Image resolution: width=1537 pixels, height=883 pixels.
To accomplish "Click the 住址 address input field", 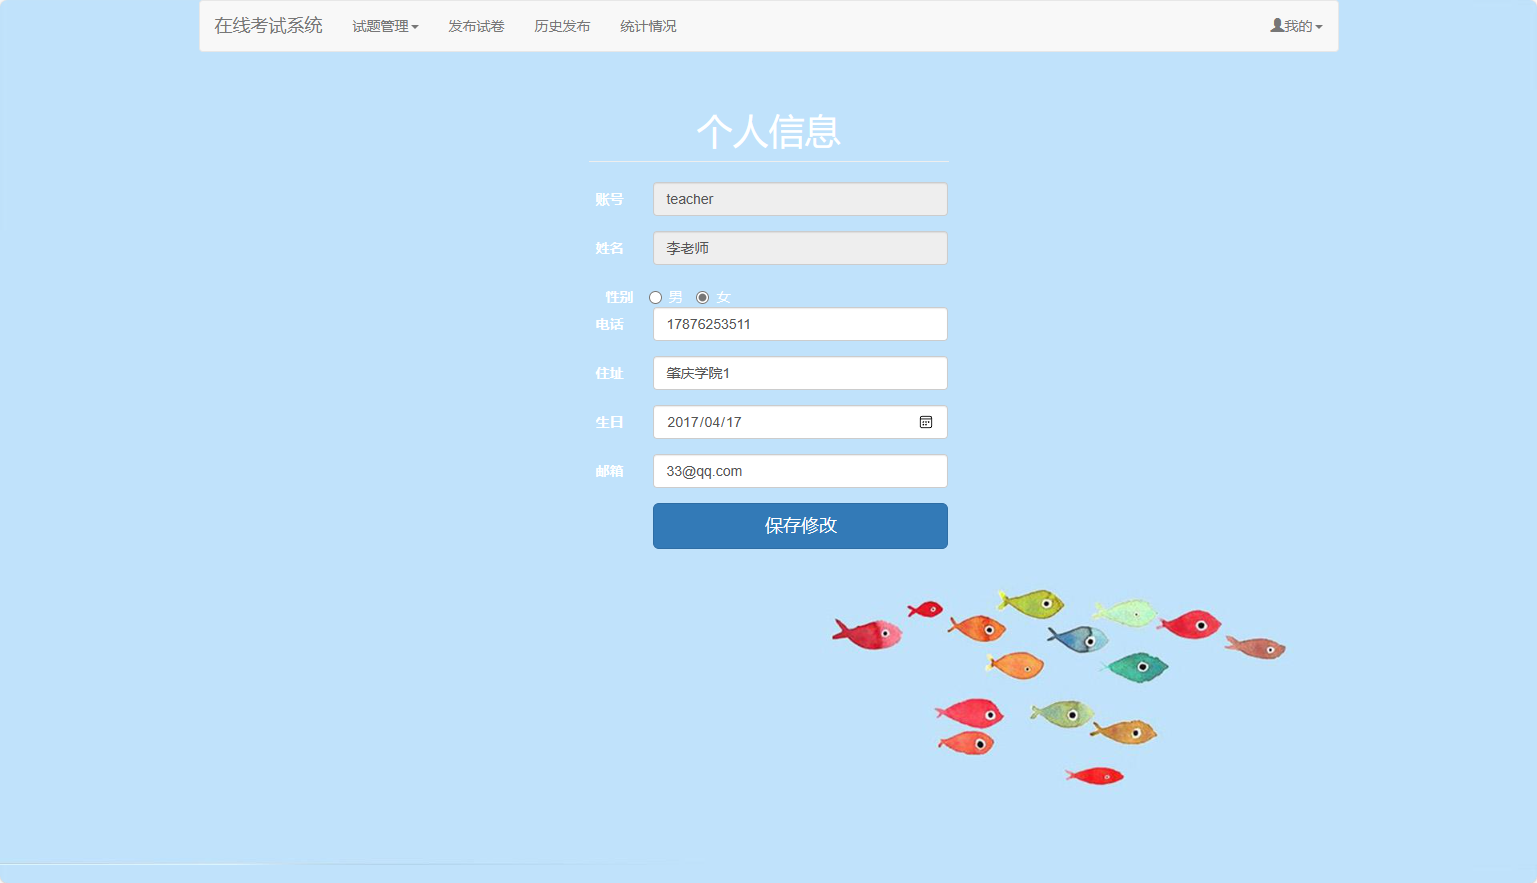I will [x=800, y=372].
